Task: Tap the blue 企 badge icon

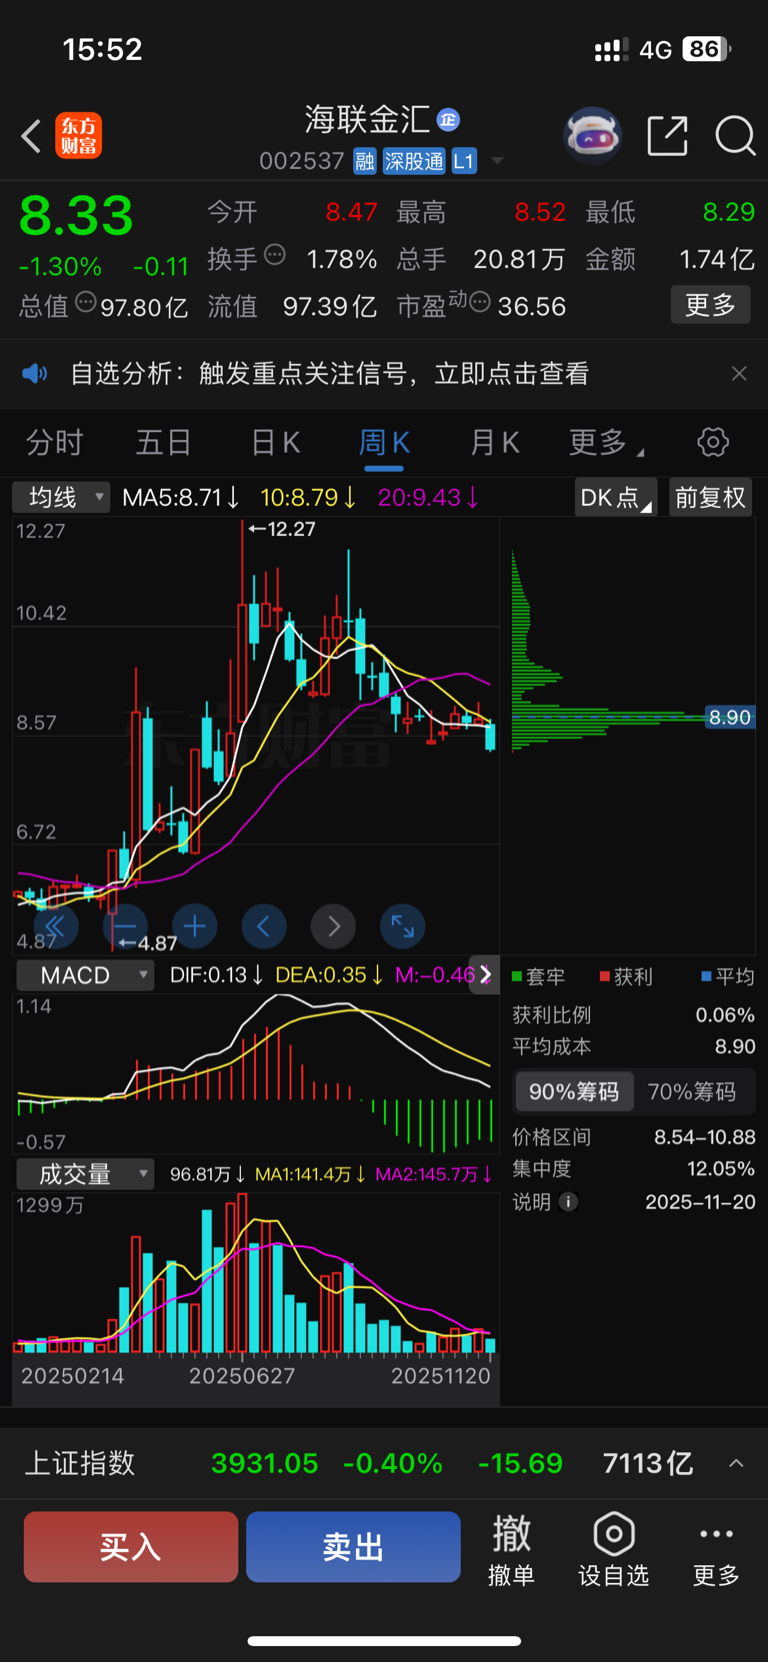Action: (448, 120)
